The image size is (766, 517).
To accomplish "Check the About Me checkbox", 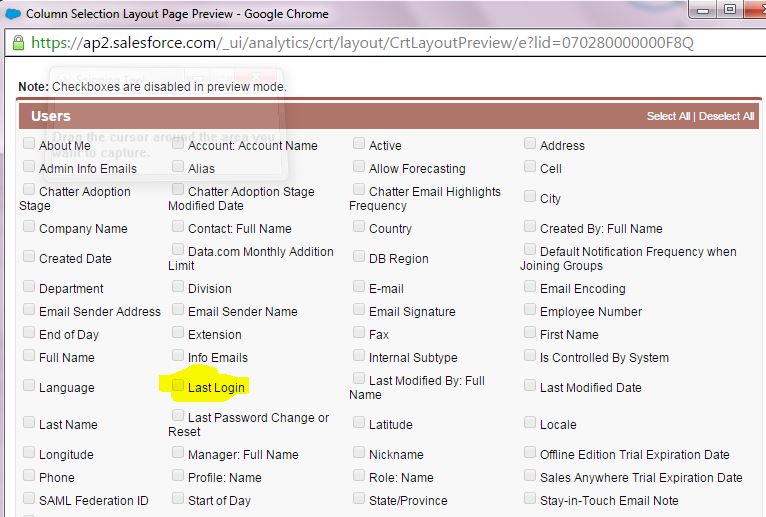I will 29,143.
